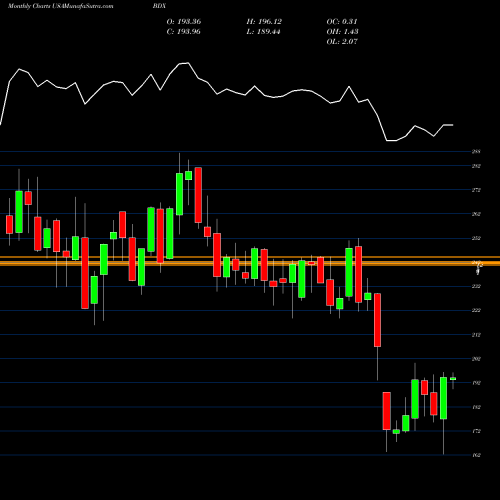Click the 252 price axis label

tap(476, 238)
